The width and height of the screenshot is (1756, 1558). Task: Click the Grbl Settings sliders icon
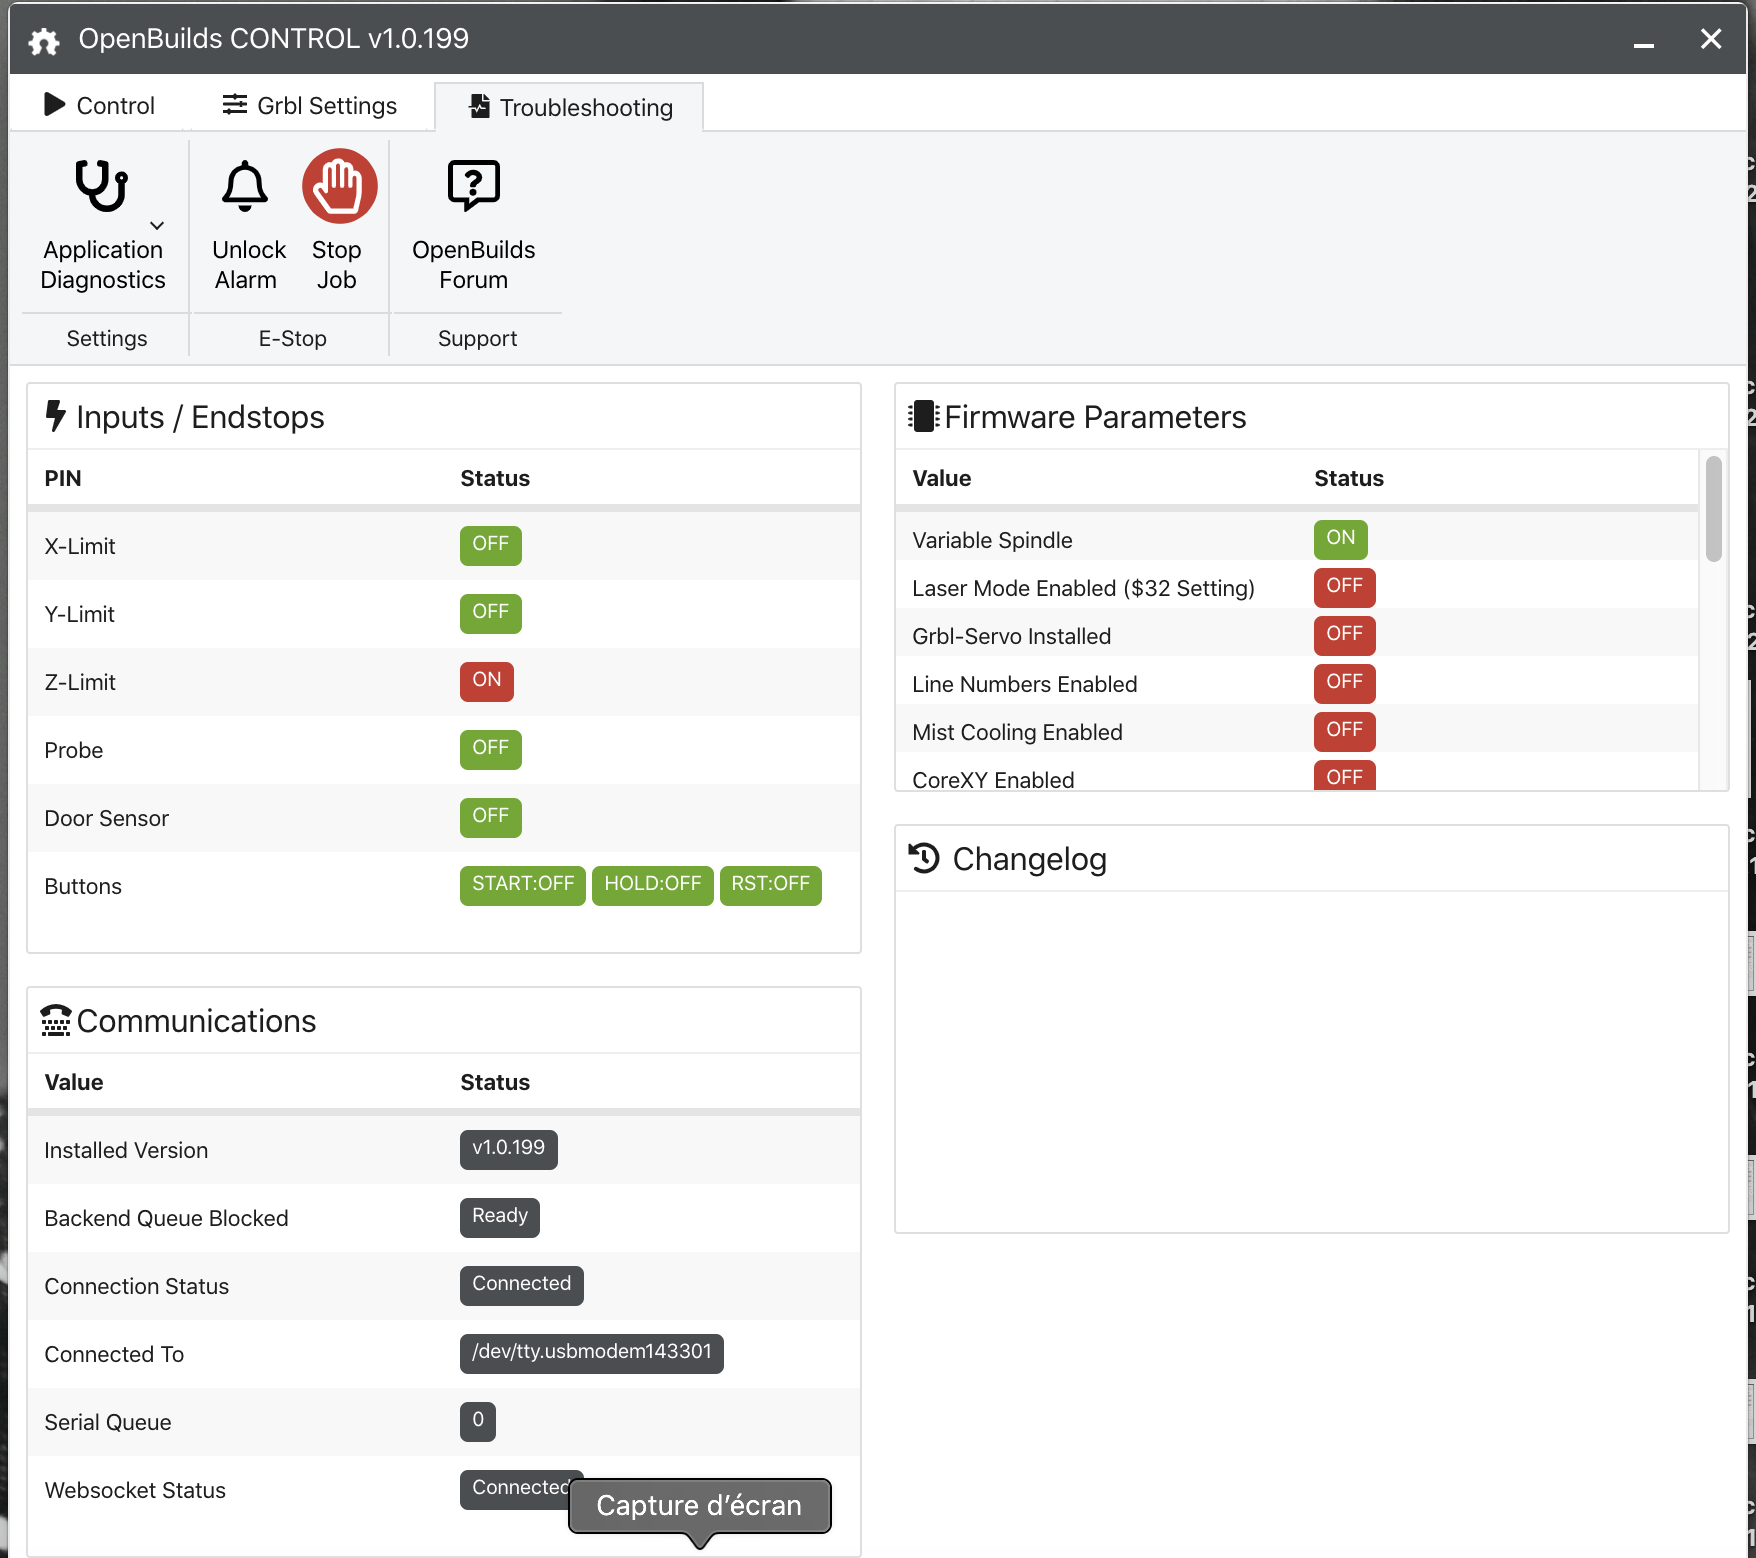(235, 104)
